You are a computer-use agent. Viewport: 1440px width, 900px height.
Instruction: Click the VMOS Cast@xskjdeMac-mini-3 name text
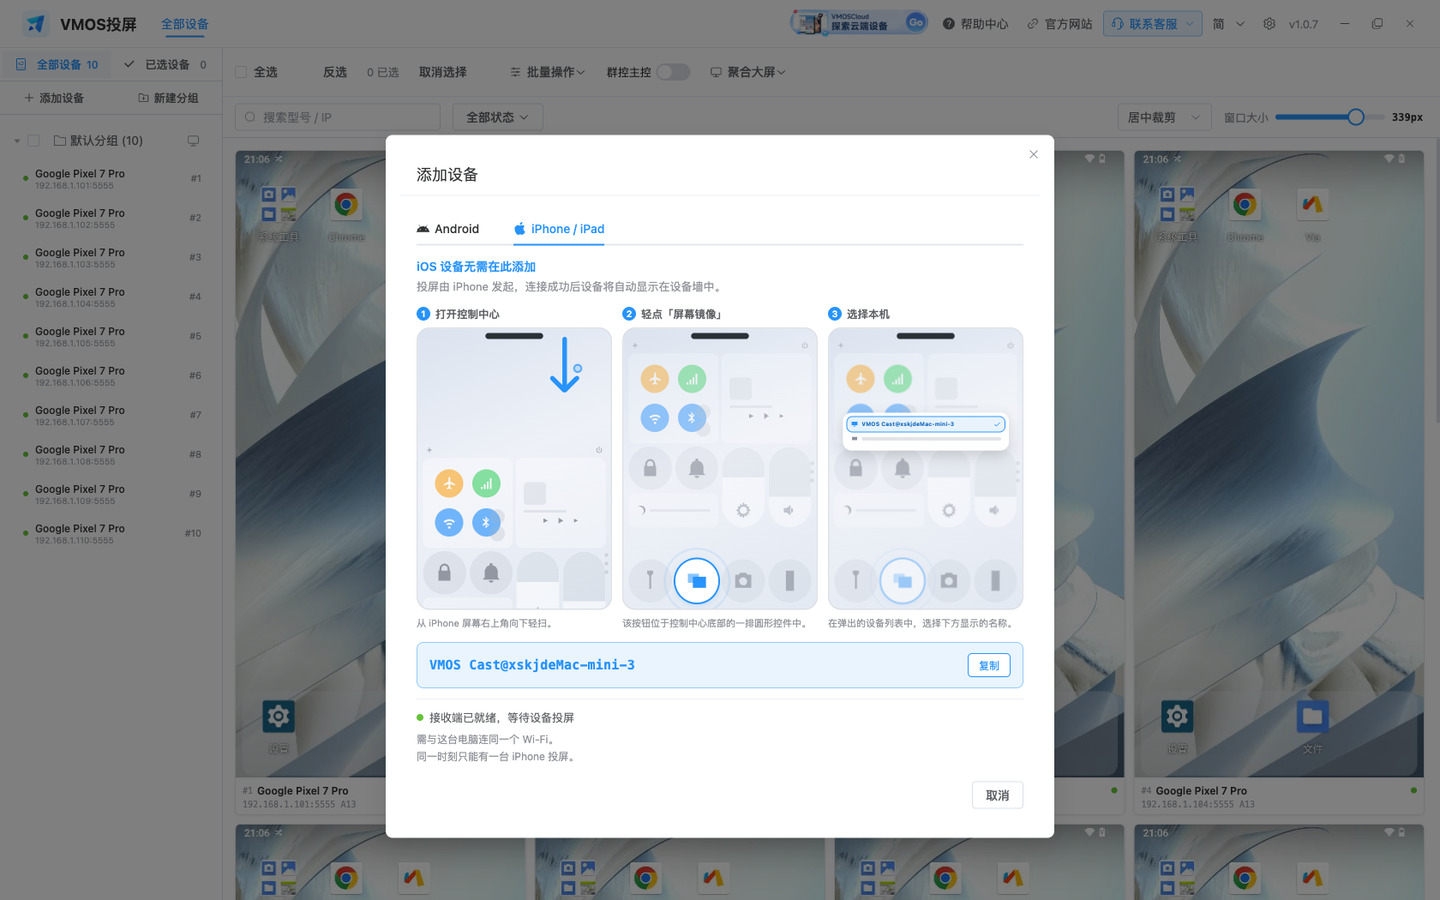tap(532, 665)
